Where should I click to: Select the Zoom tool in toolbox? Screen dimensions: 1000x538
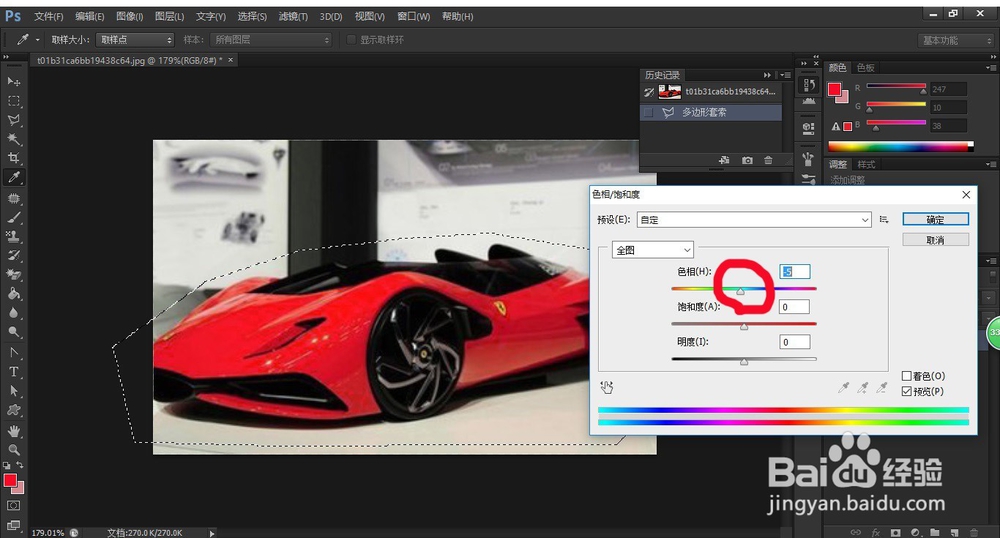pyautogui.click(x=13, y=449)
